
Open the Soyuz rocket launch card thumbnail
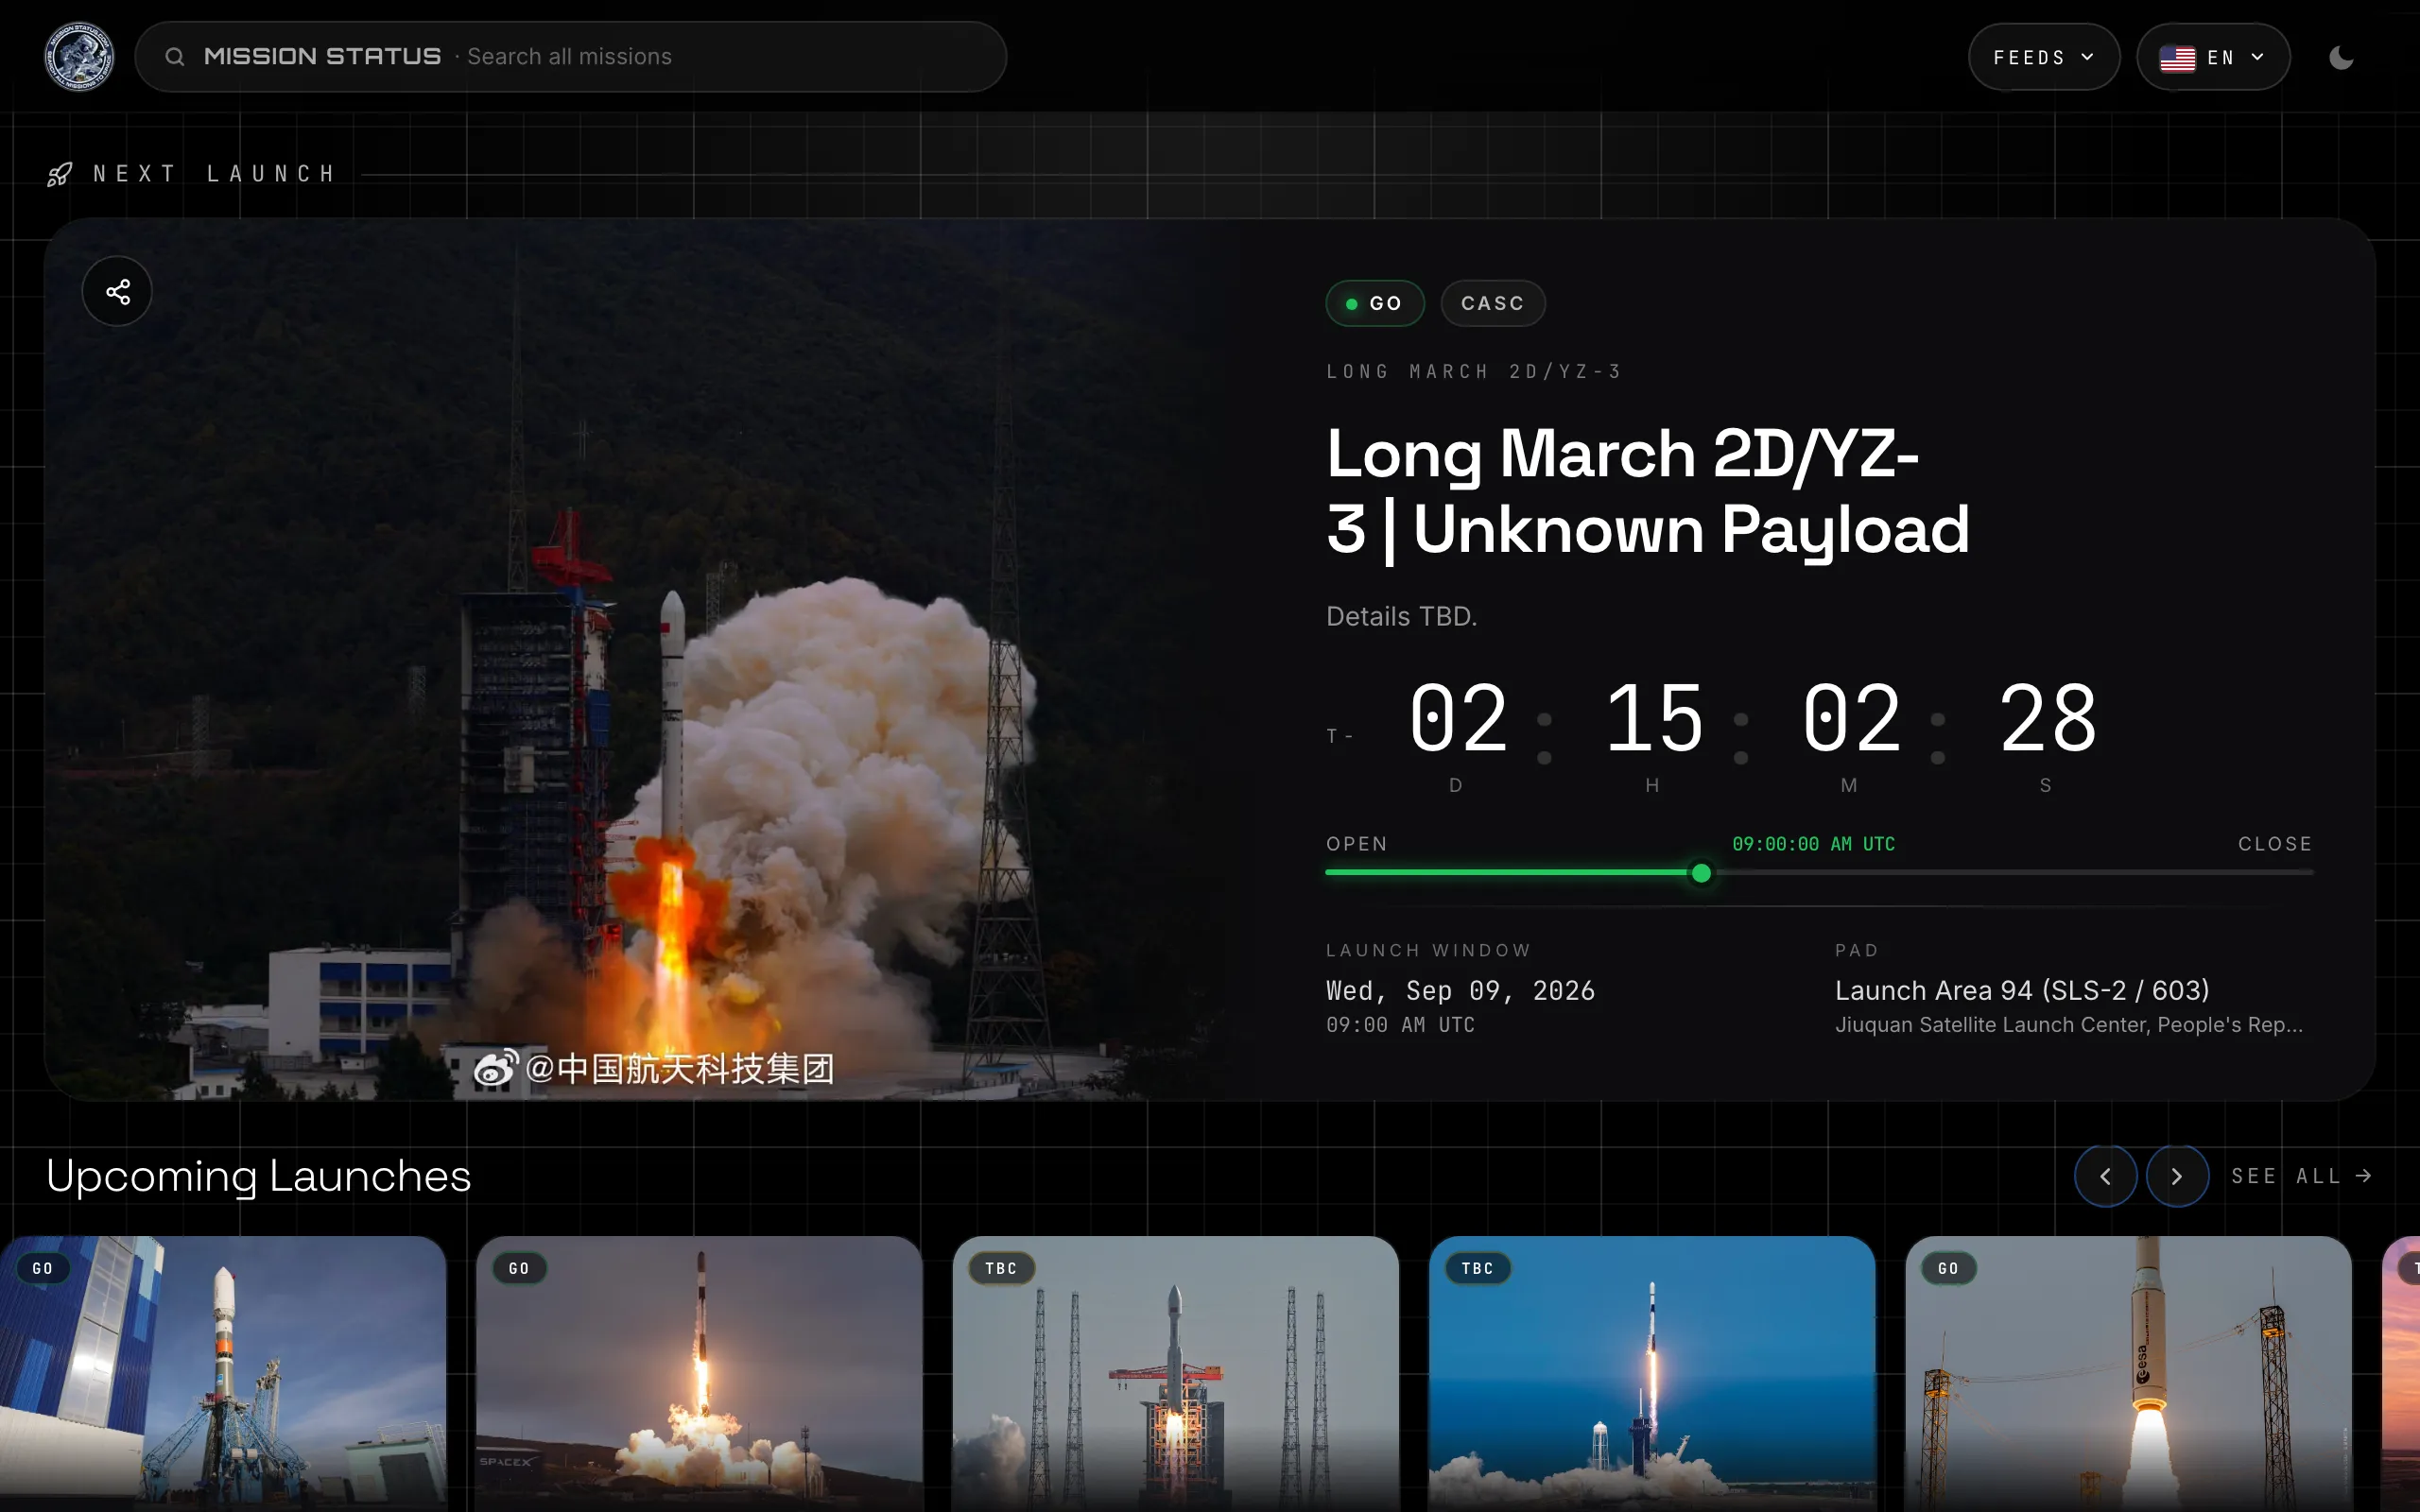[x=223, y=1374]
